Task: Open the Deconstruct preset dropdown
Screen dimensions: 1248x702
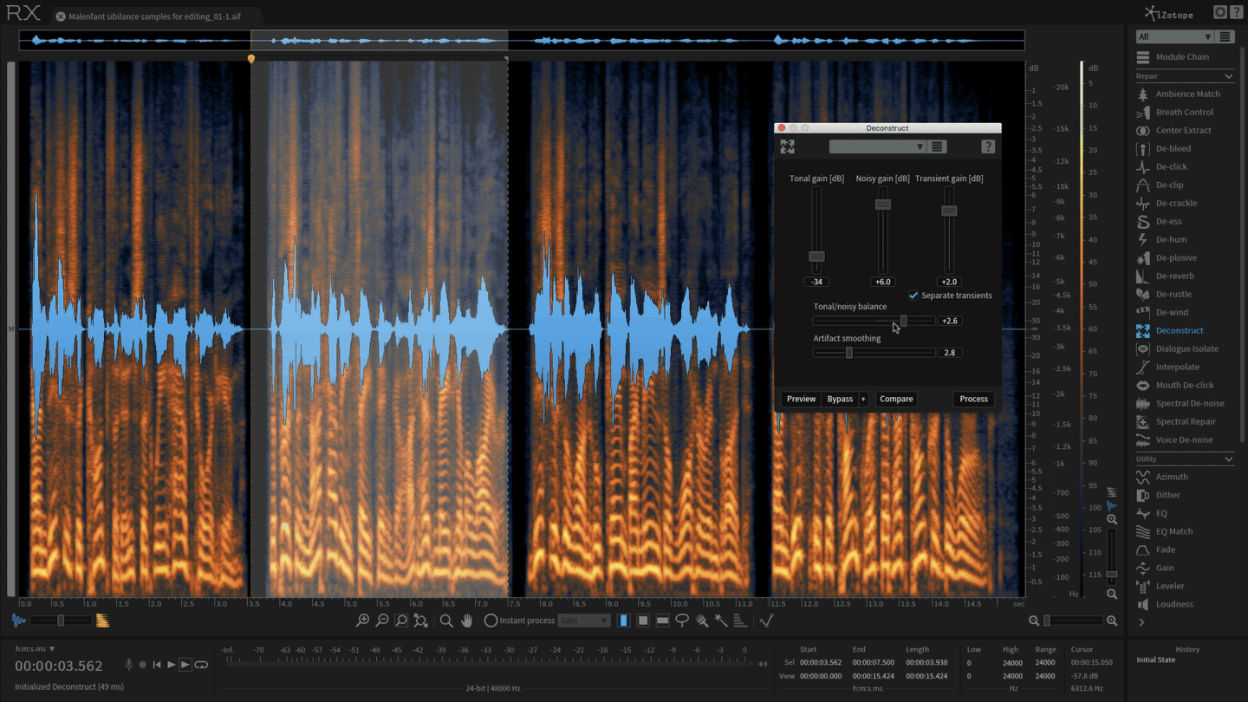Action: click(x=877, y=146)
